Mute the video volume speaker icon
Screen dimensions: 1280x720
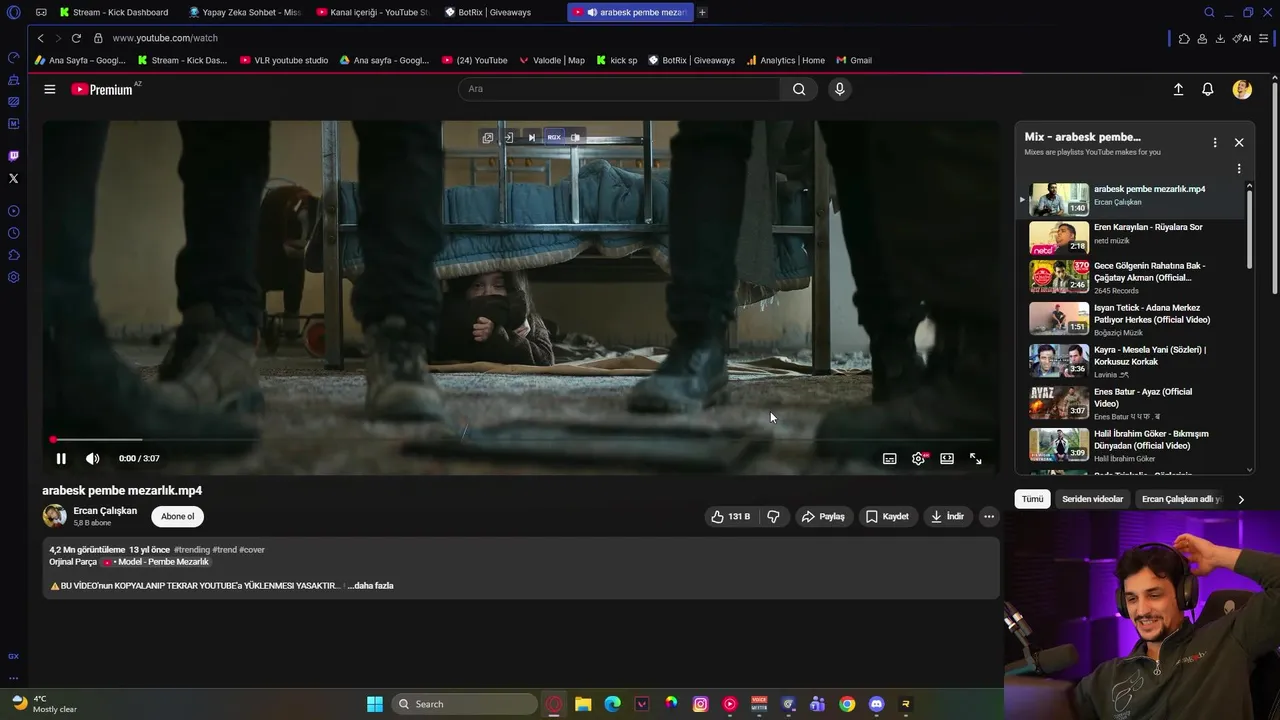click(92, 459)
